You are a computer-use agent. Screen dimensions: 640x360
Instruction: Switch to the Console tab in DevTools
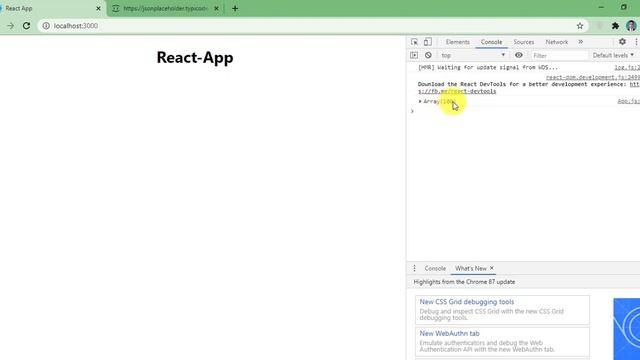tap(491, 42)
